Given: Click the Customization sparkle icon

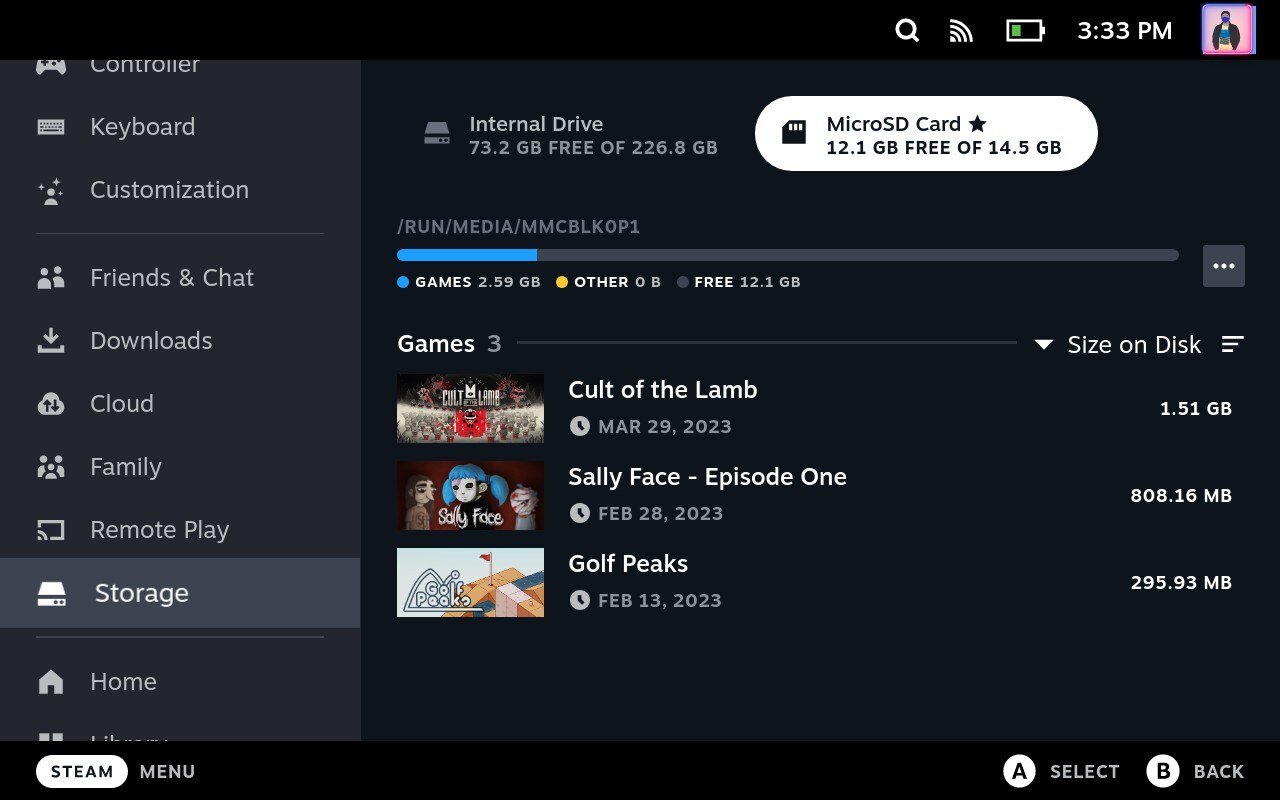Looking at the screenshot, I should 51,190.
